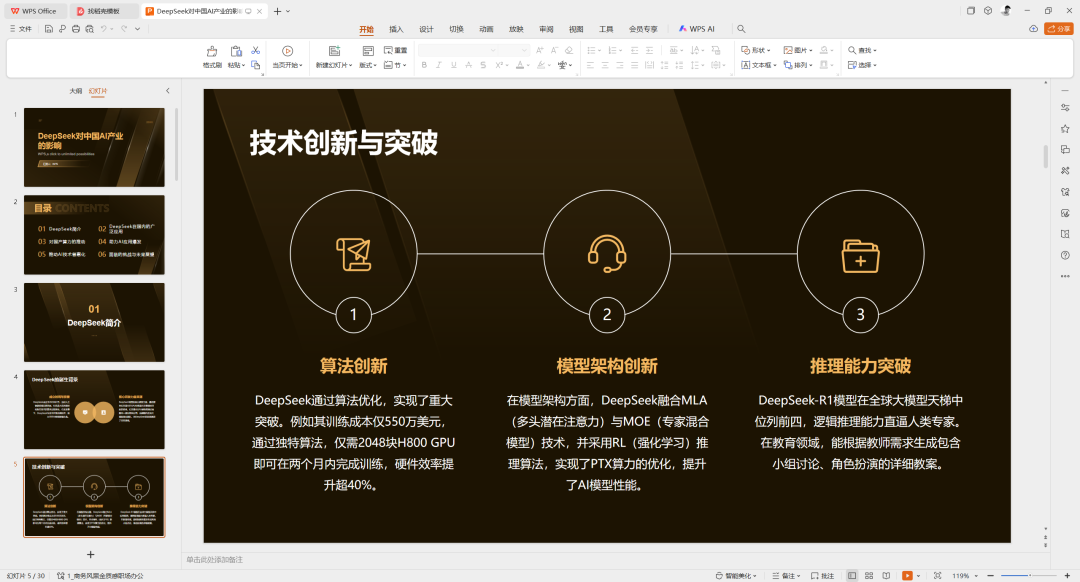Switch to slide sorter view in status bar
Screen dimensions: 1080x582
(x=869, y=576)
